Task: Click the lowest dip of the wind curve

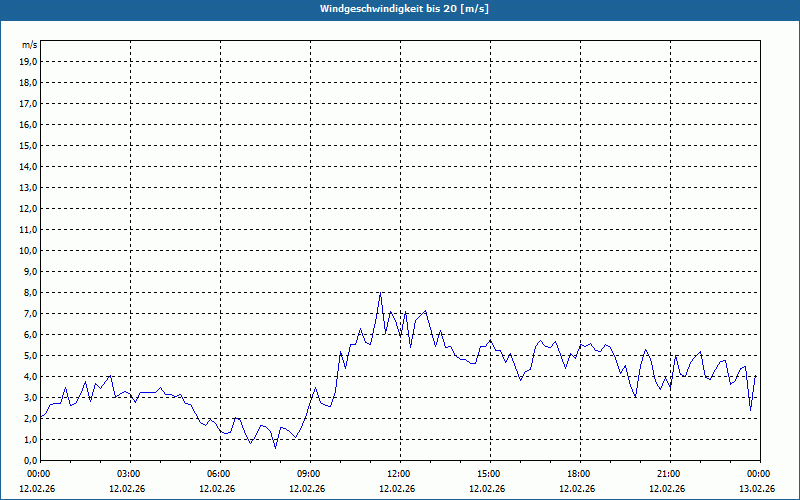Action: pos(275,447)
